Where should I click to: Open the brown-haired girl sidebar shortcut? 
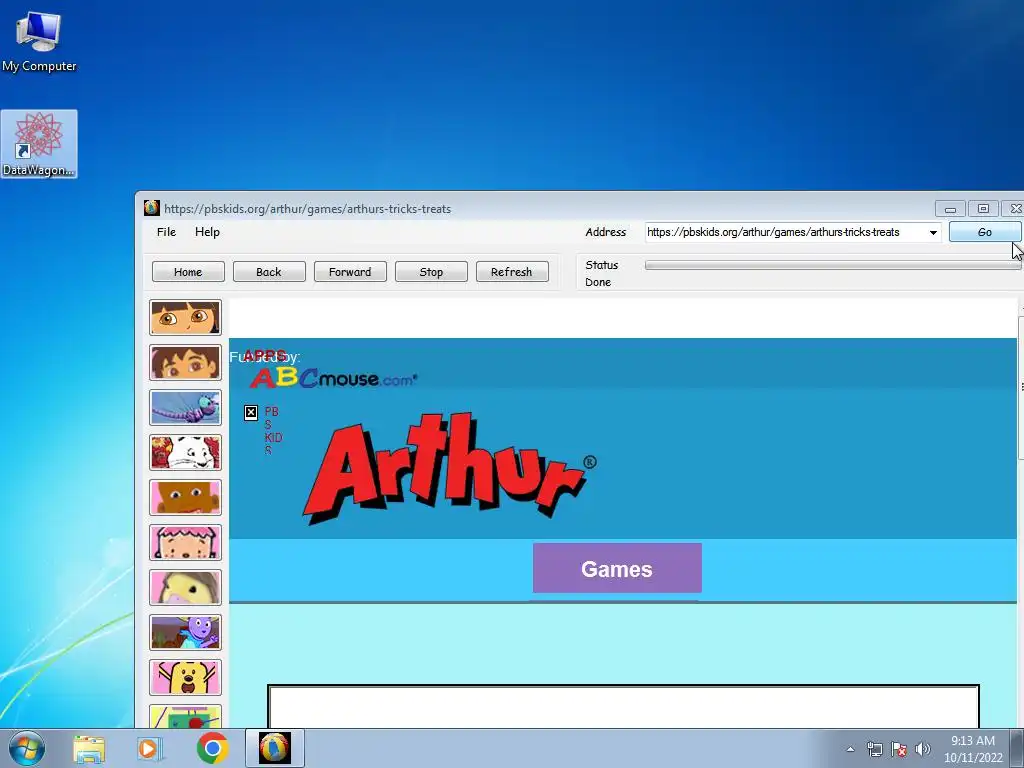185,588
